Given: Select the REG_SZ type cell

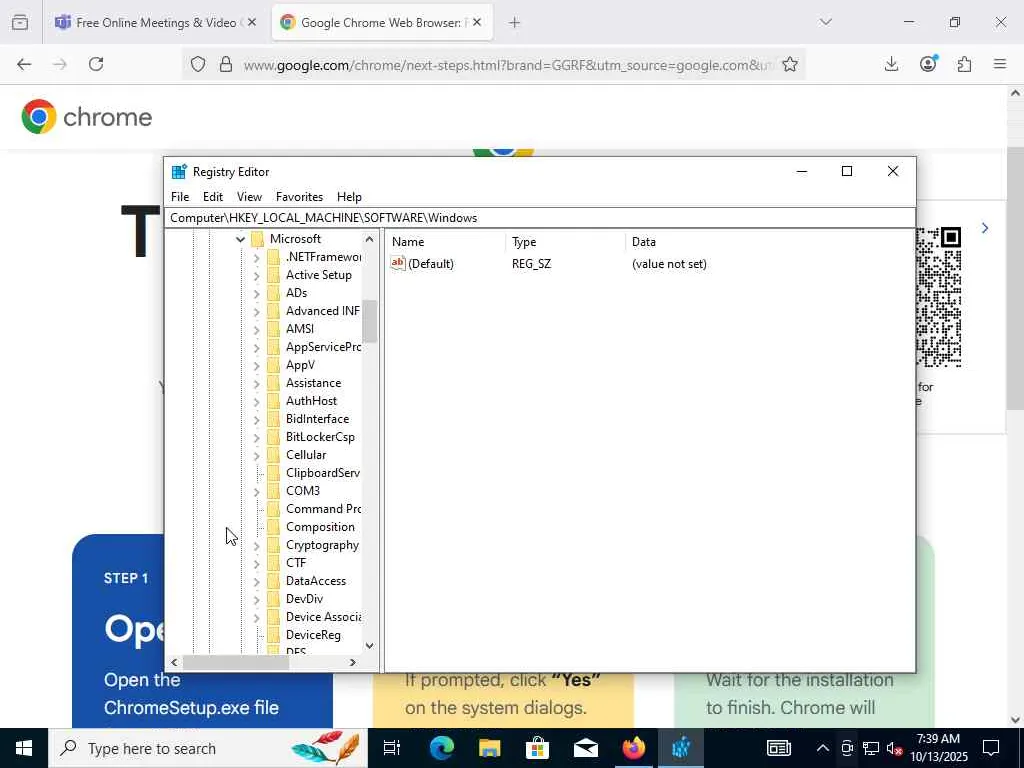Looking at the screenshot, I should [x=531, y=264].
